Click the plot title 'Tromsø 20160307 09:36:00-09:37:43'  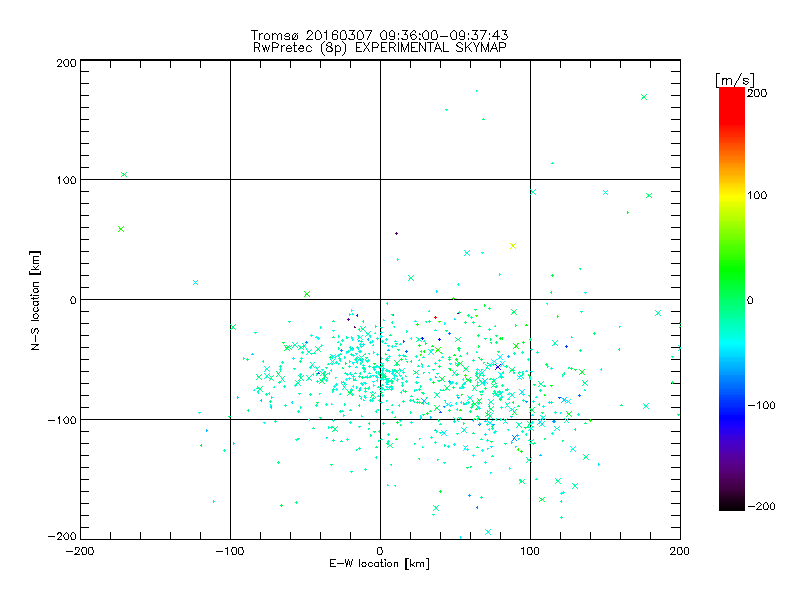[x=379, y=35]
